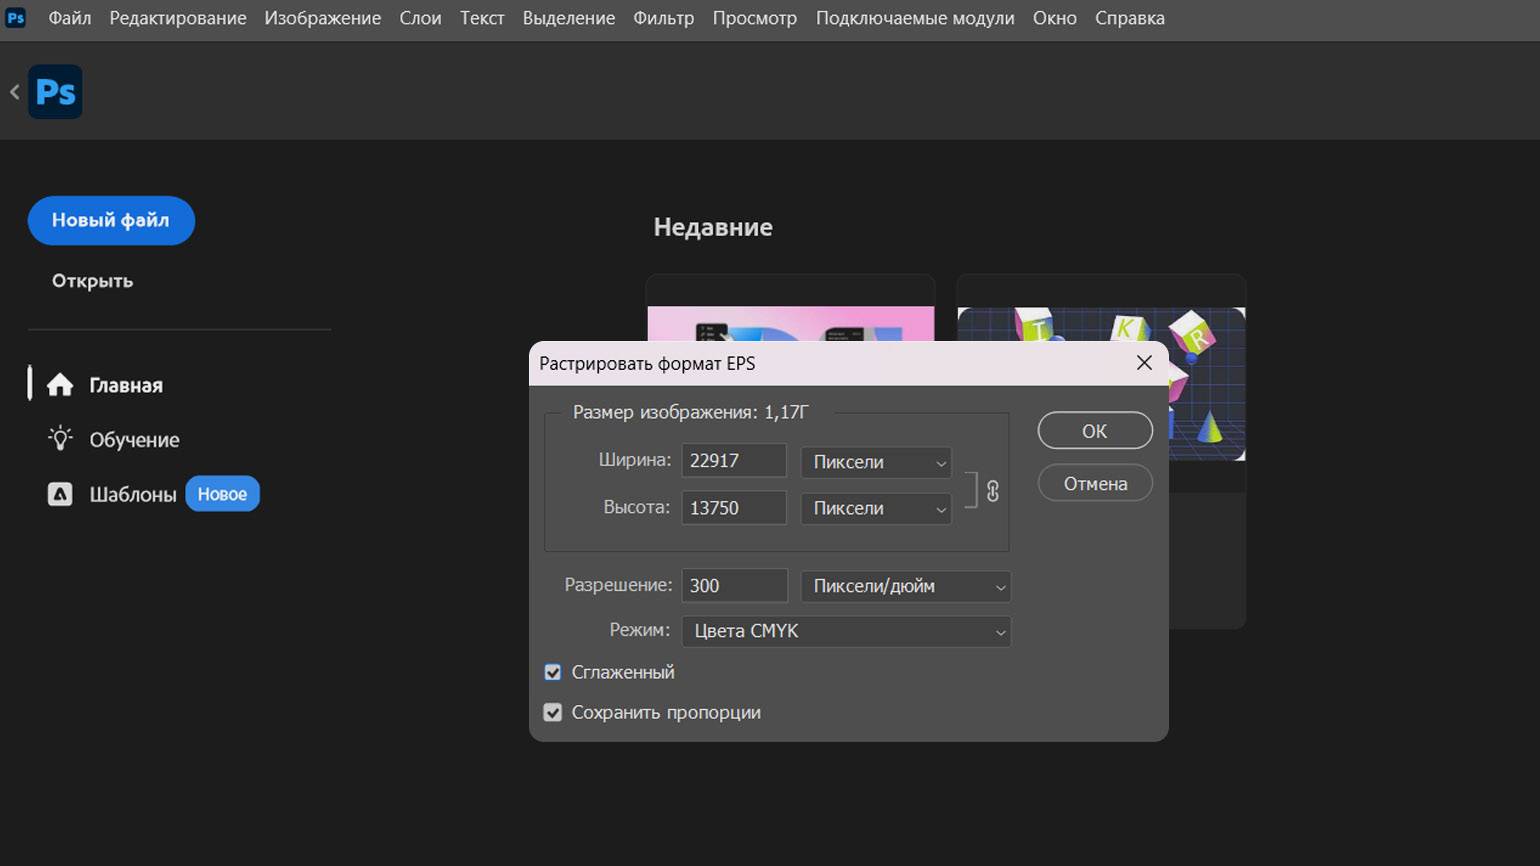Open the 3D cubes recent file thumbnail
Image resolution: width=1540 pixels, height=866 pixels.
pyautogui.click(x=1101, y=384)
